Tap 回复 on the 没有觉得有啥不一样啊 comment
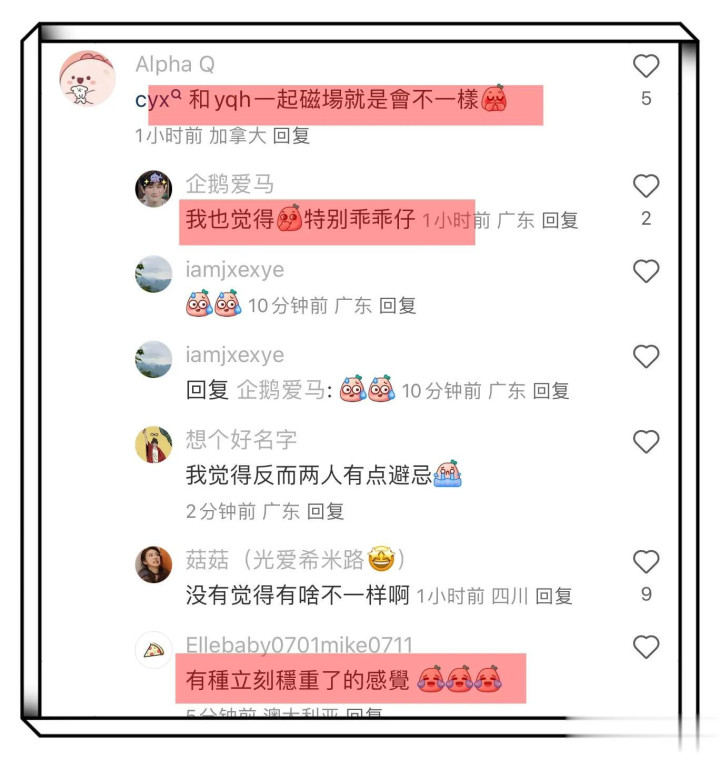720x760 pixels. click(554, 596)
